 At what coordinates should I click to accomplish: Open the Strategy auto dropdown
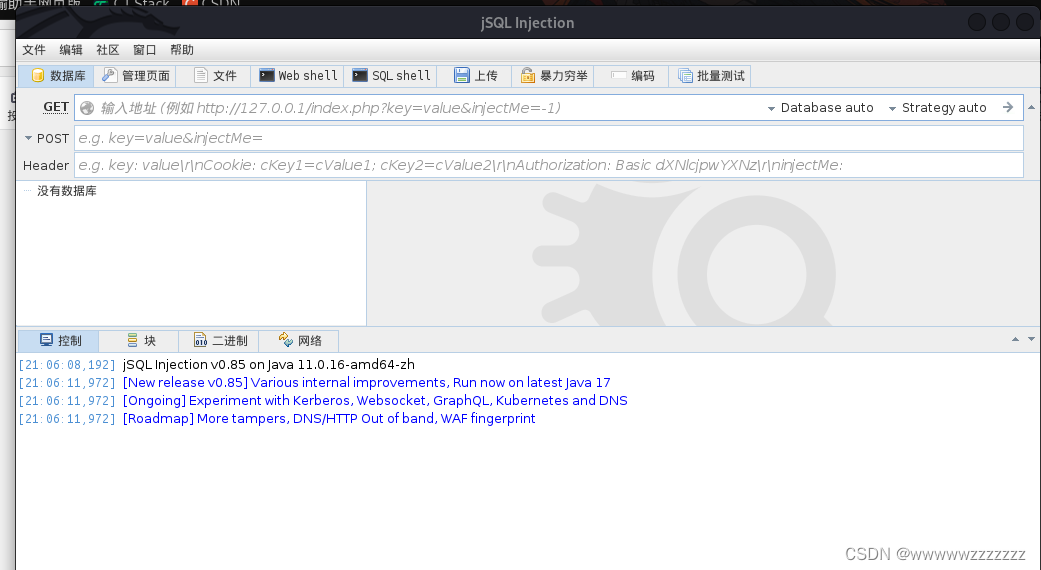pyautogui.click(x=937, y=107)
